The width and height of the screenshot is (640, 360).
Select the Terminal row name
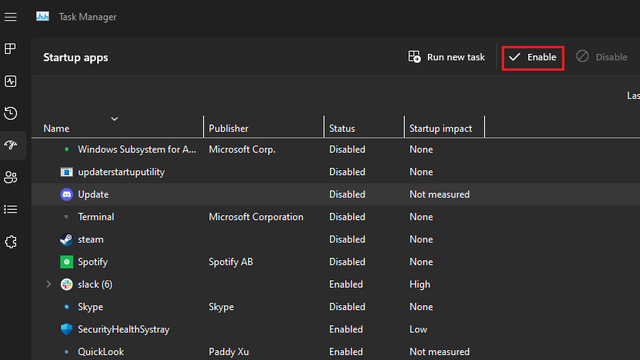click(x=96, y=217)
